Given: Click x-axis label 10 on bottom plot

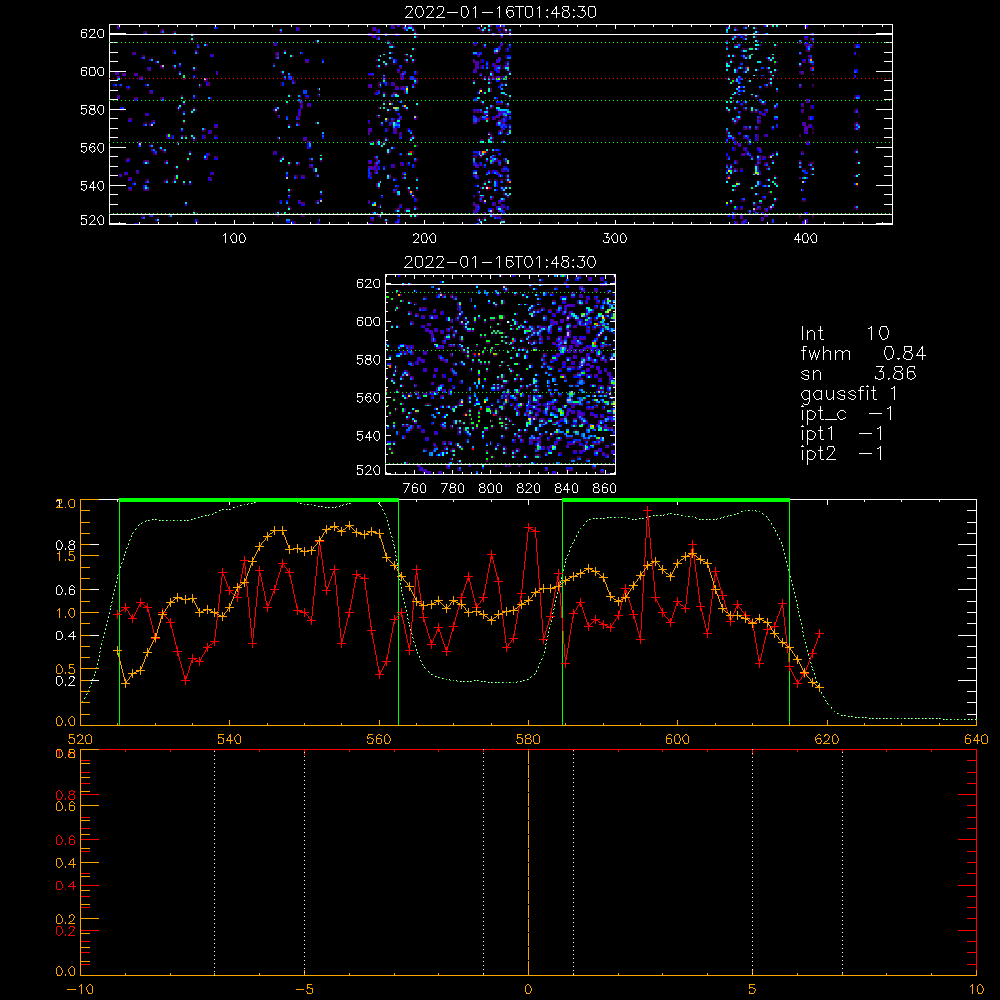Looking at the screenshot, I should pyautogui.click(x=976, y=990).
